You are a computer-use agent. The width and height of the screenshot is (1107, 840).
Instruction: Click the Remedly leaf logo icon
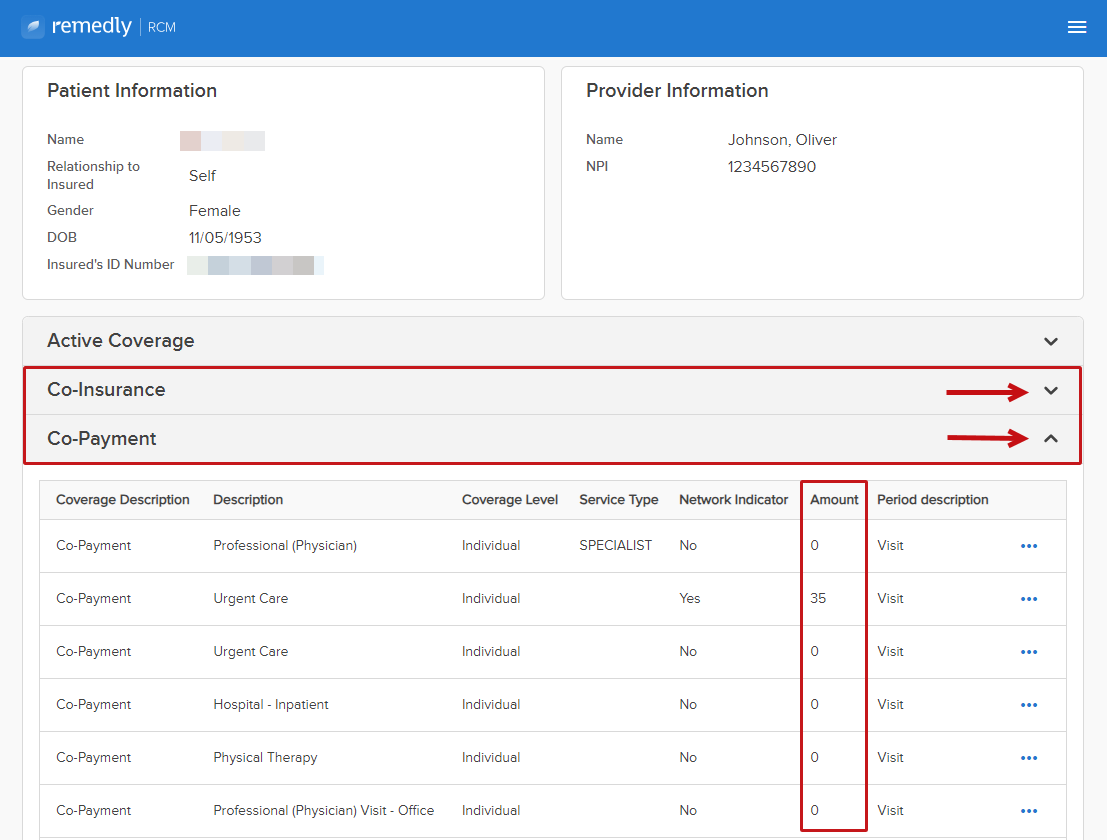coord(32,27)
